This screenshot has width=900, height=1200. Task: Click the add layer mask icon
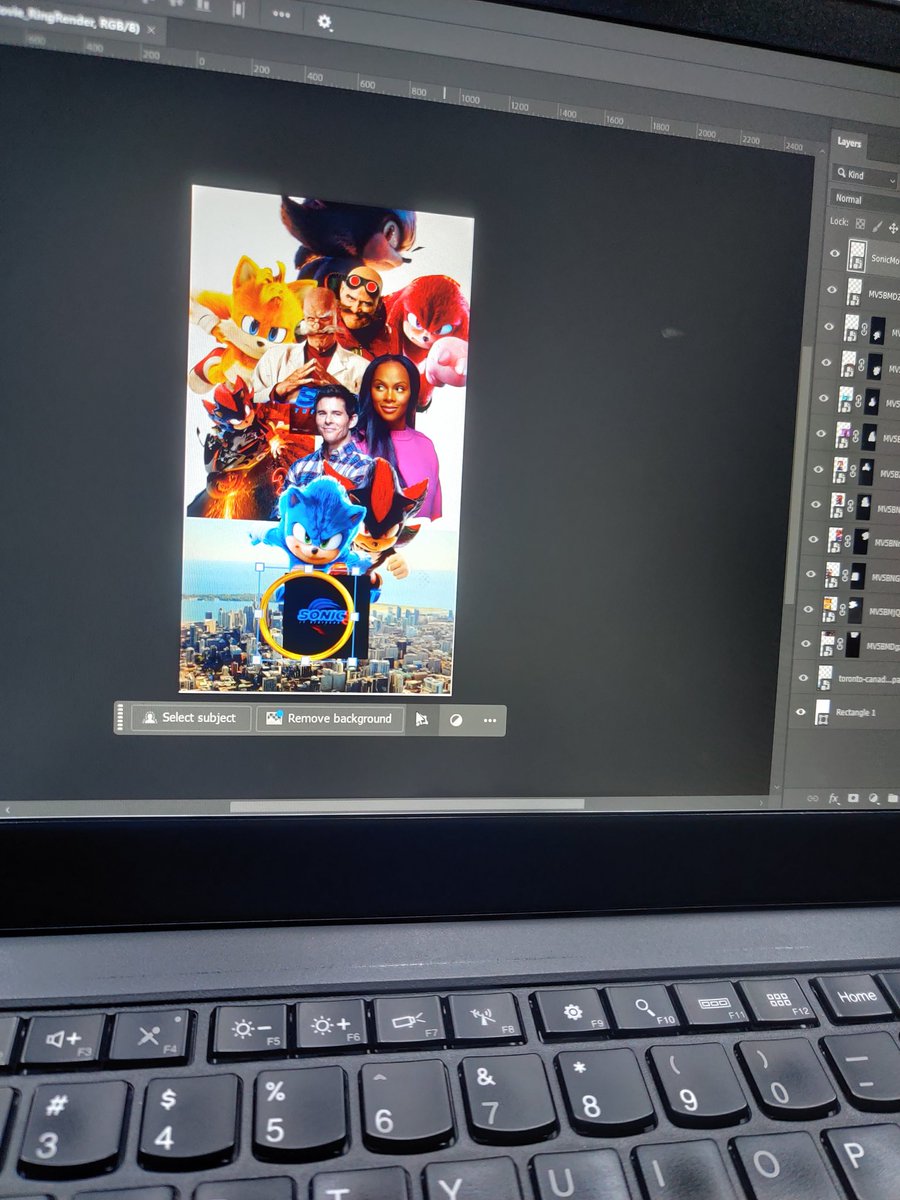[x=853, y=798]
